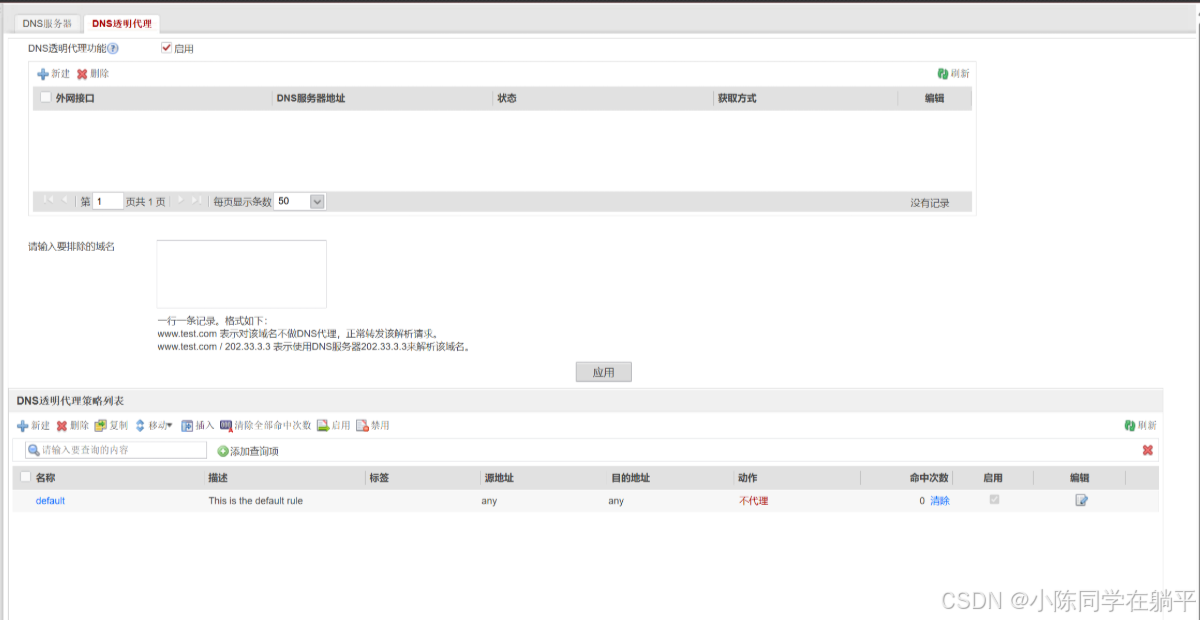This screenshot has width=1200, height=620.
Task: Go to the previous page in pagination
Action: [x=65, y=201]
